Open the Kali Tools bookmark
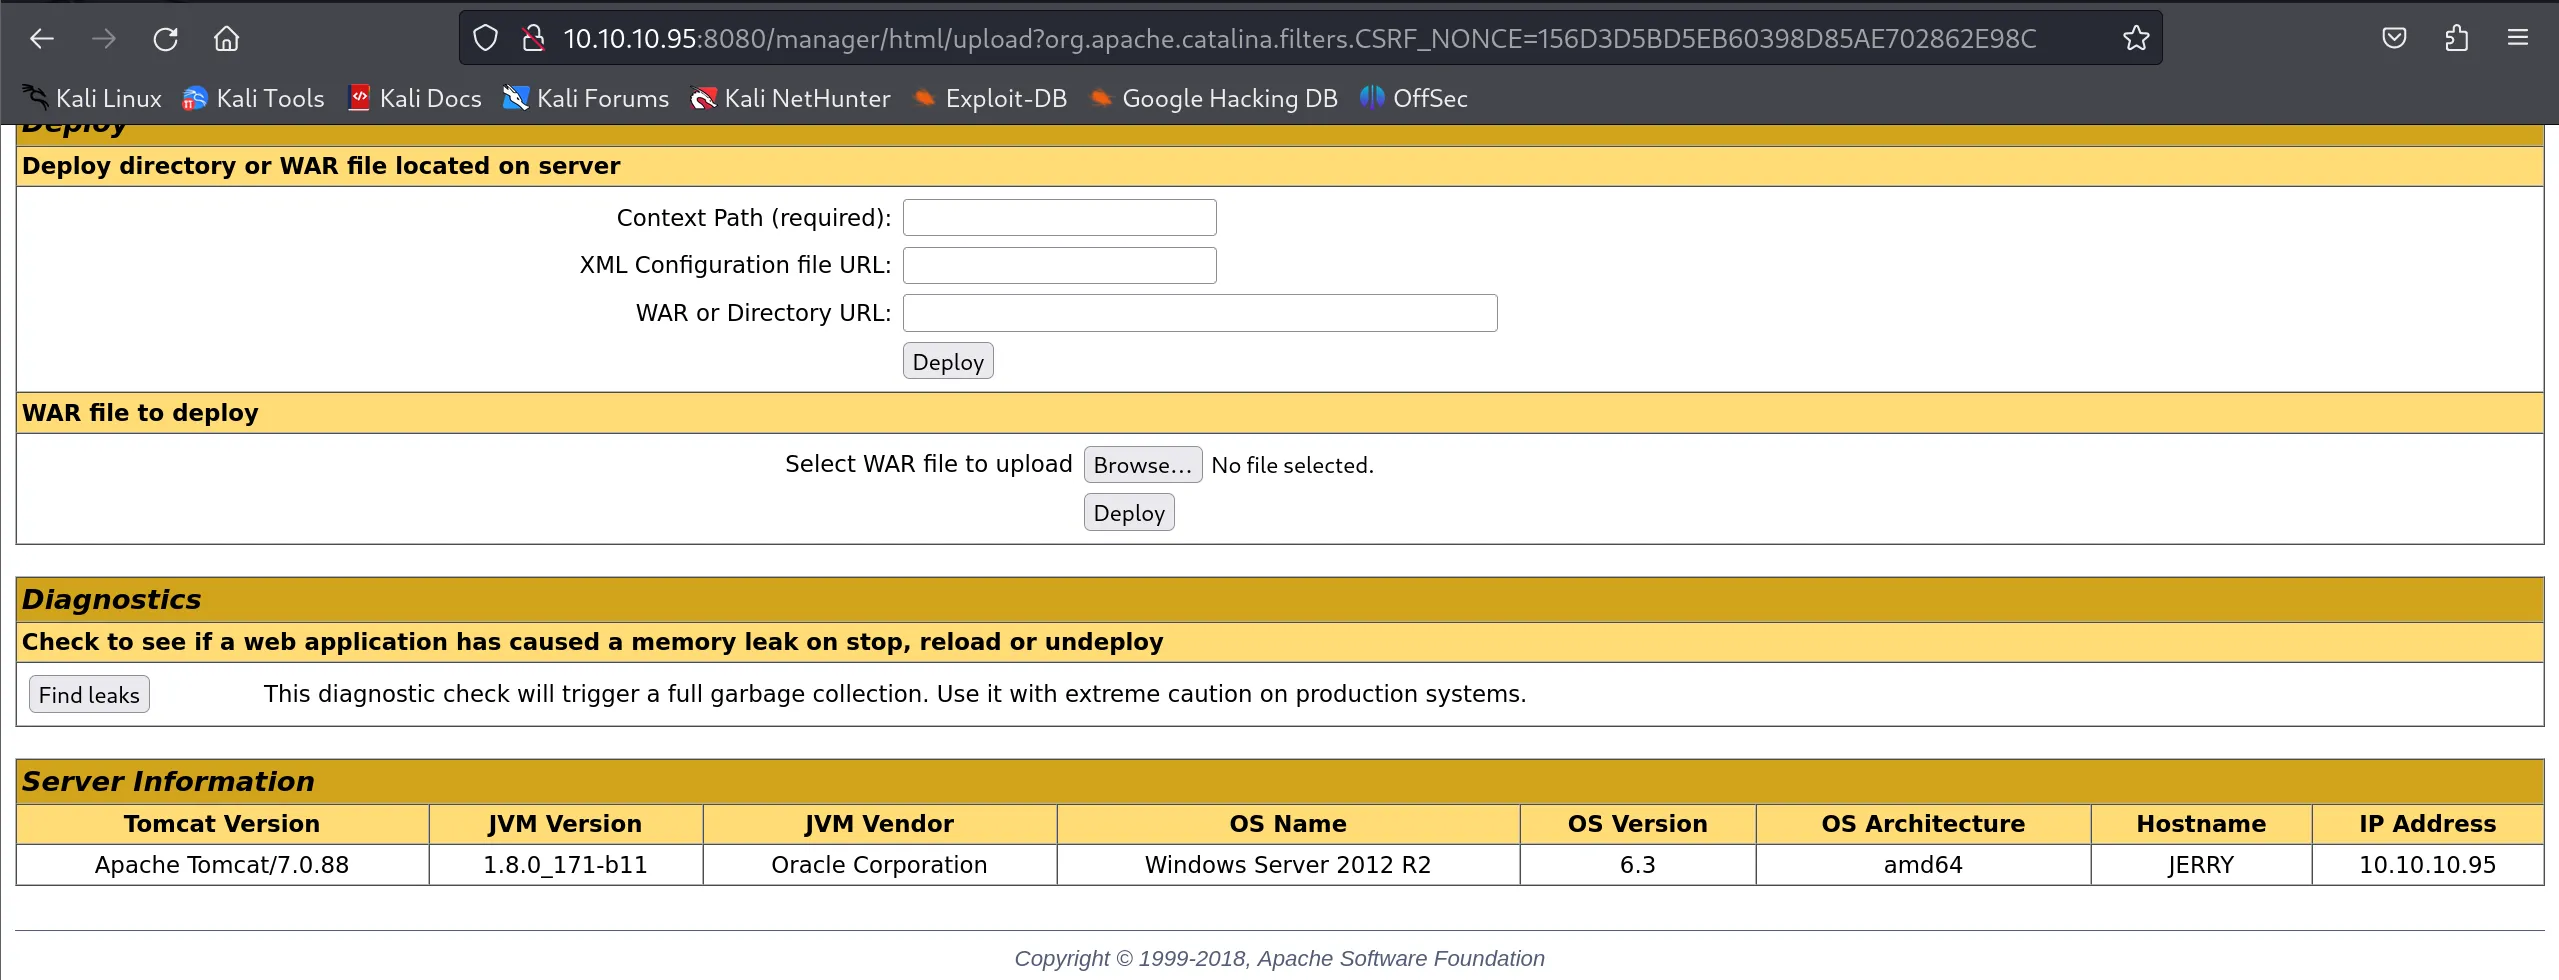Viewport: 2559px width, 980px height. pyautogui.click(x=254, y=98)
